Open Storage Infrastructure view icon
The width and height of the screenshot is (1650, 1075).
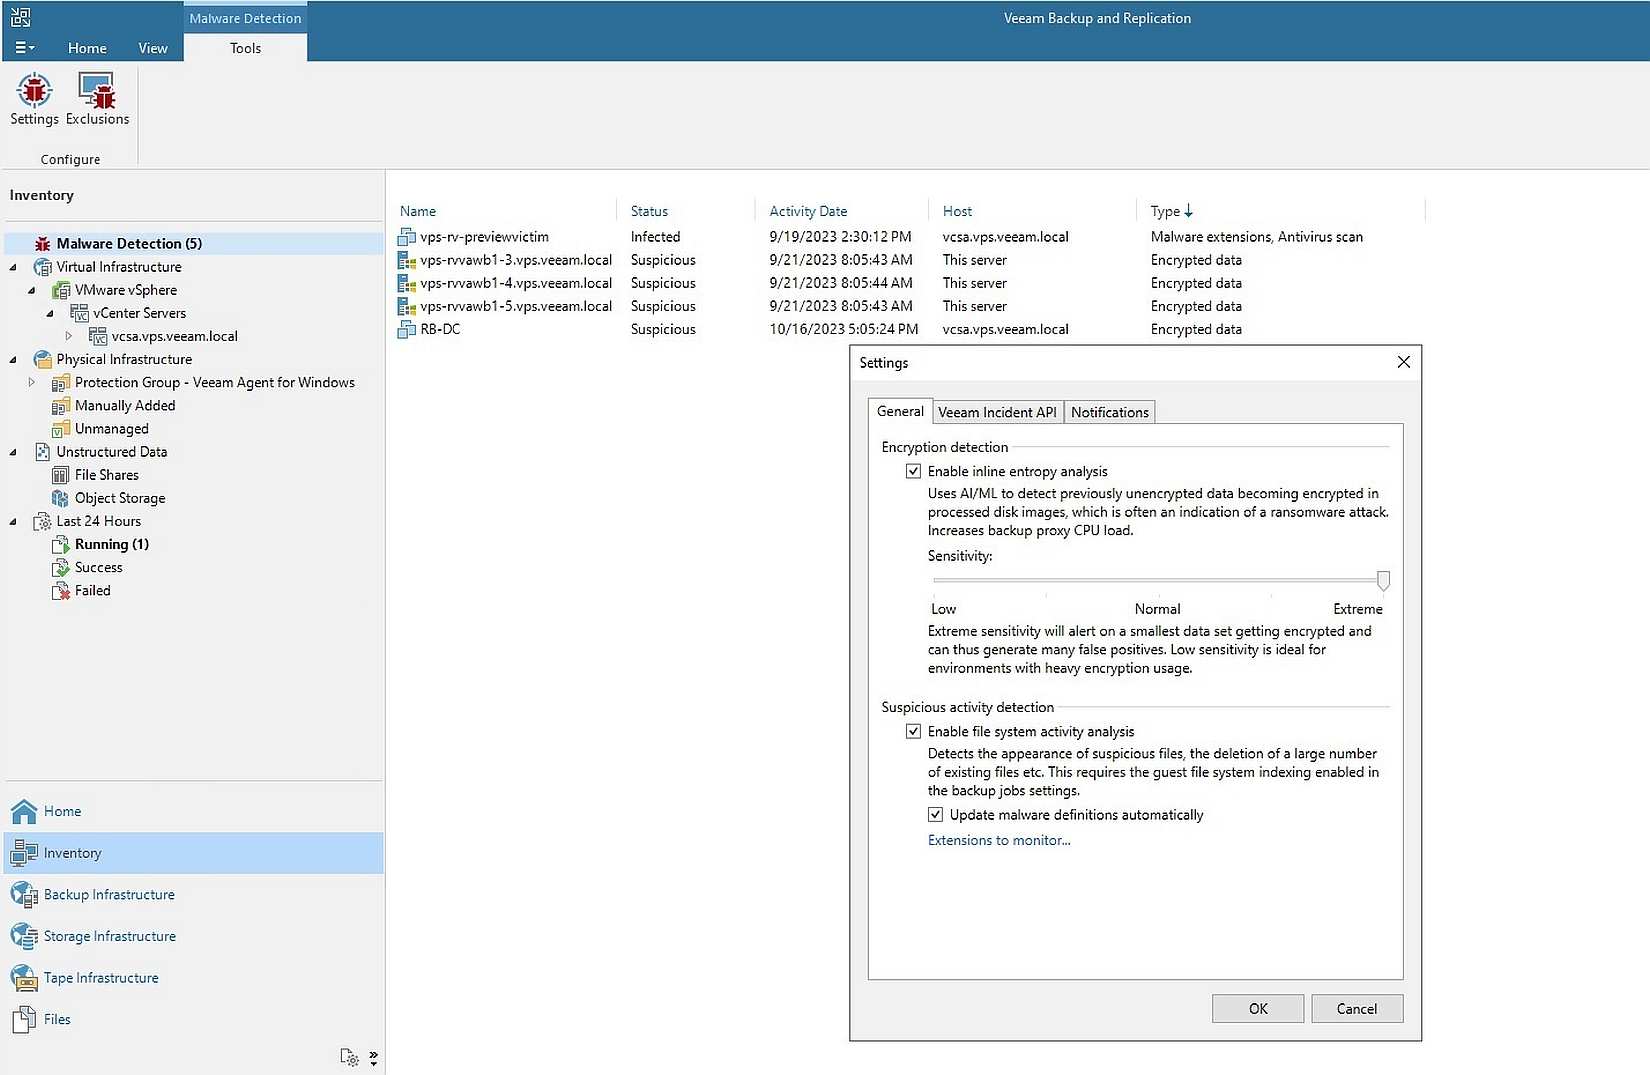click(x=24, y=936)
